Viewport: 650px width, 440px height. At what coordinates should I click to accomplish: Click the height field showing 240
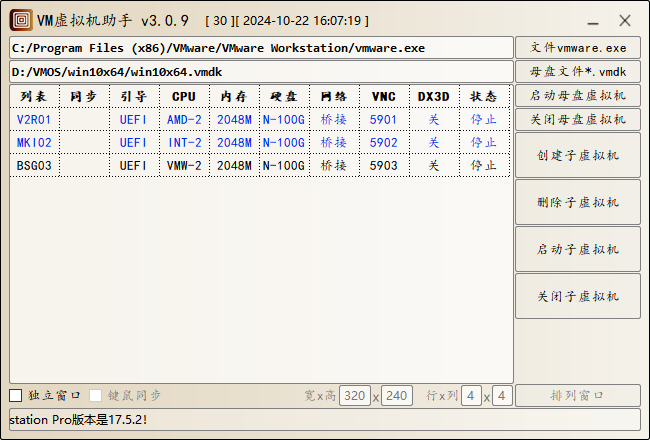[397, 396]
